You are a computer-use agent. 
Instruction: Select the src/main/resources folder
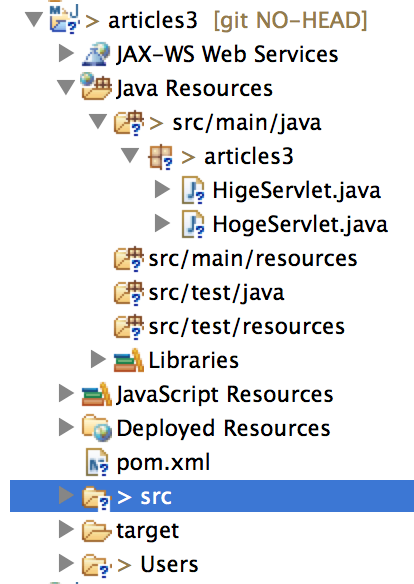click(236, 259)
